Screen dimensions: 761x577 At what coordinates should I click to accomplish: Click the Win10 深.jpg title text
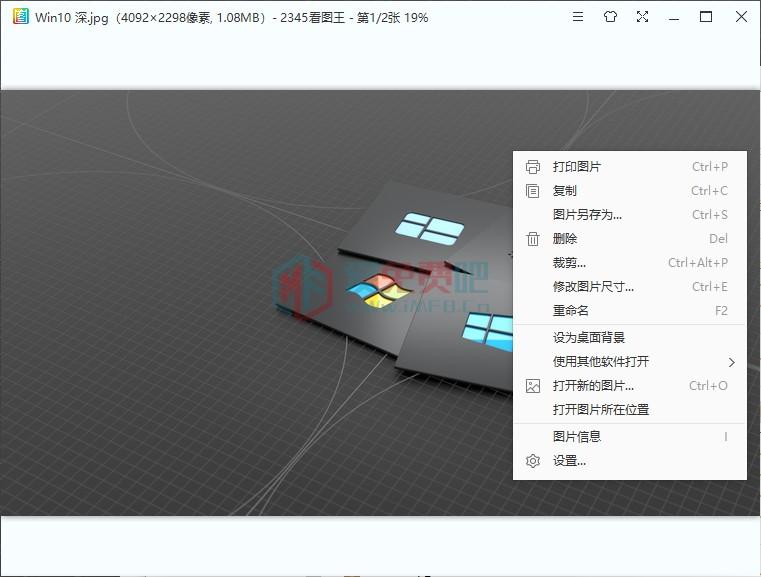71,18
